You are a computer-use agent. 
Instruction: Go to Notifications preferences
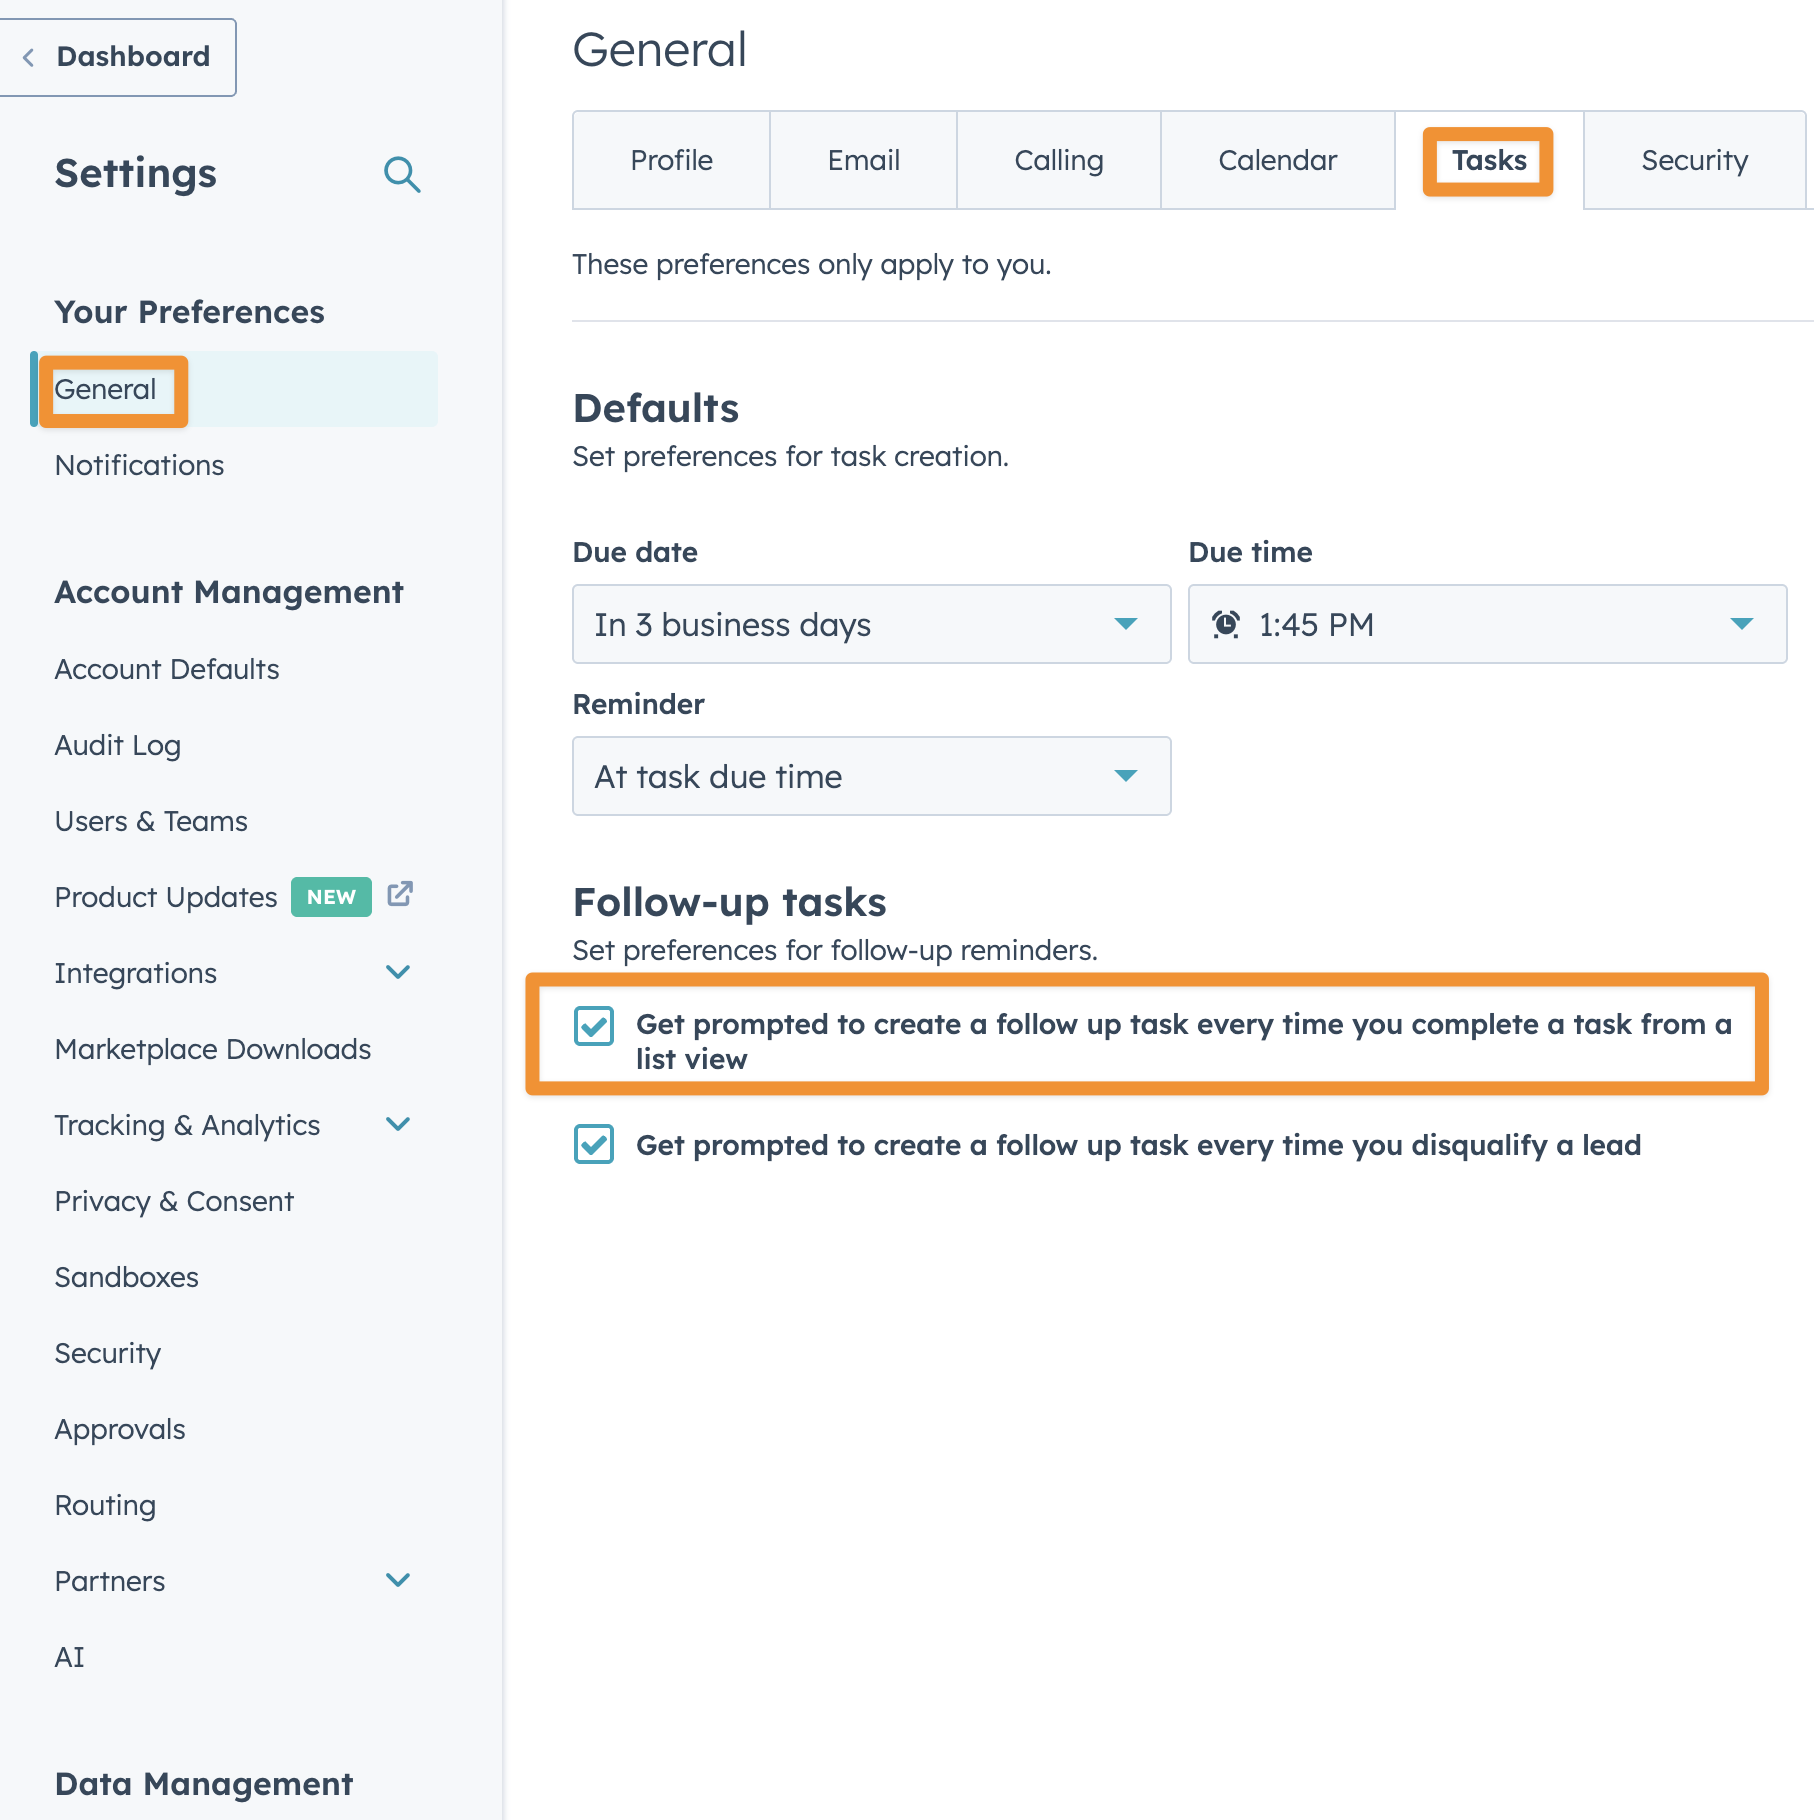[x=140, y=466]
